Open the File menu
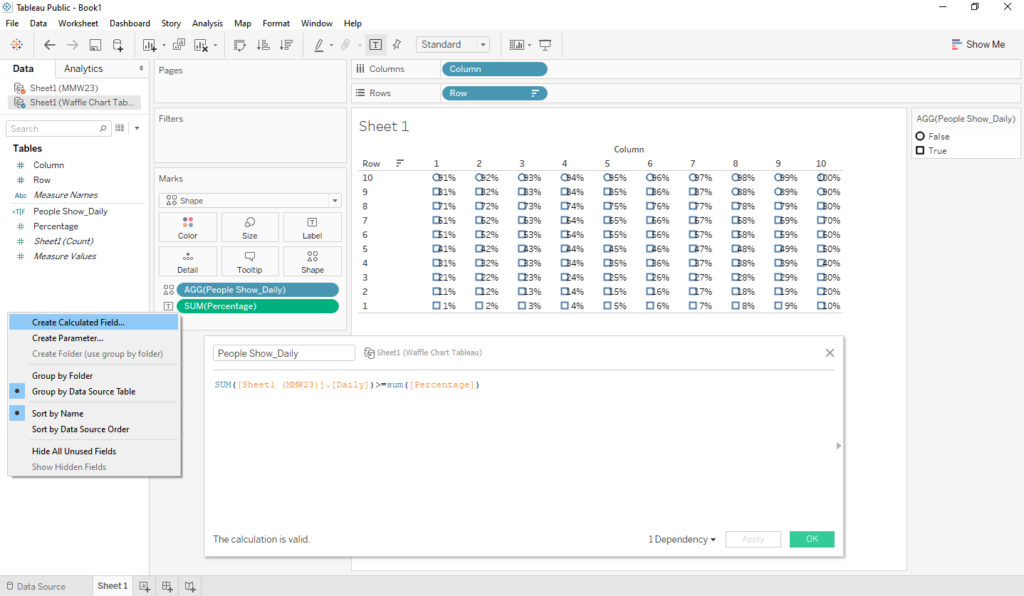Screen dimensions: 1024x596 (12, 24)
